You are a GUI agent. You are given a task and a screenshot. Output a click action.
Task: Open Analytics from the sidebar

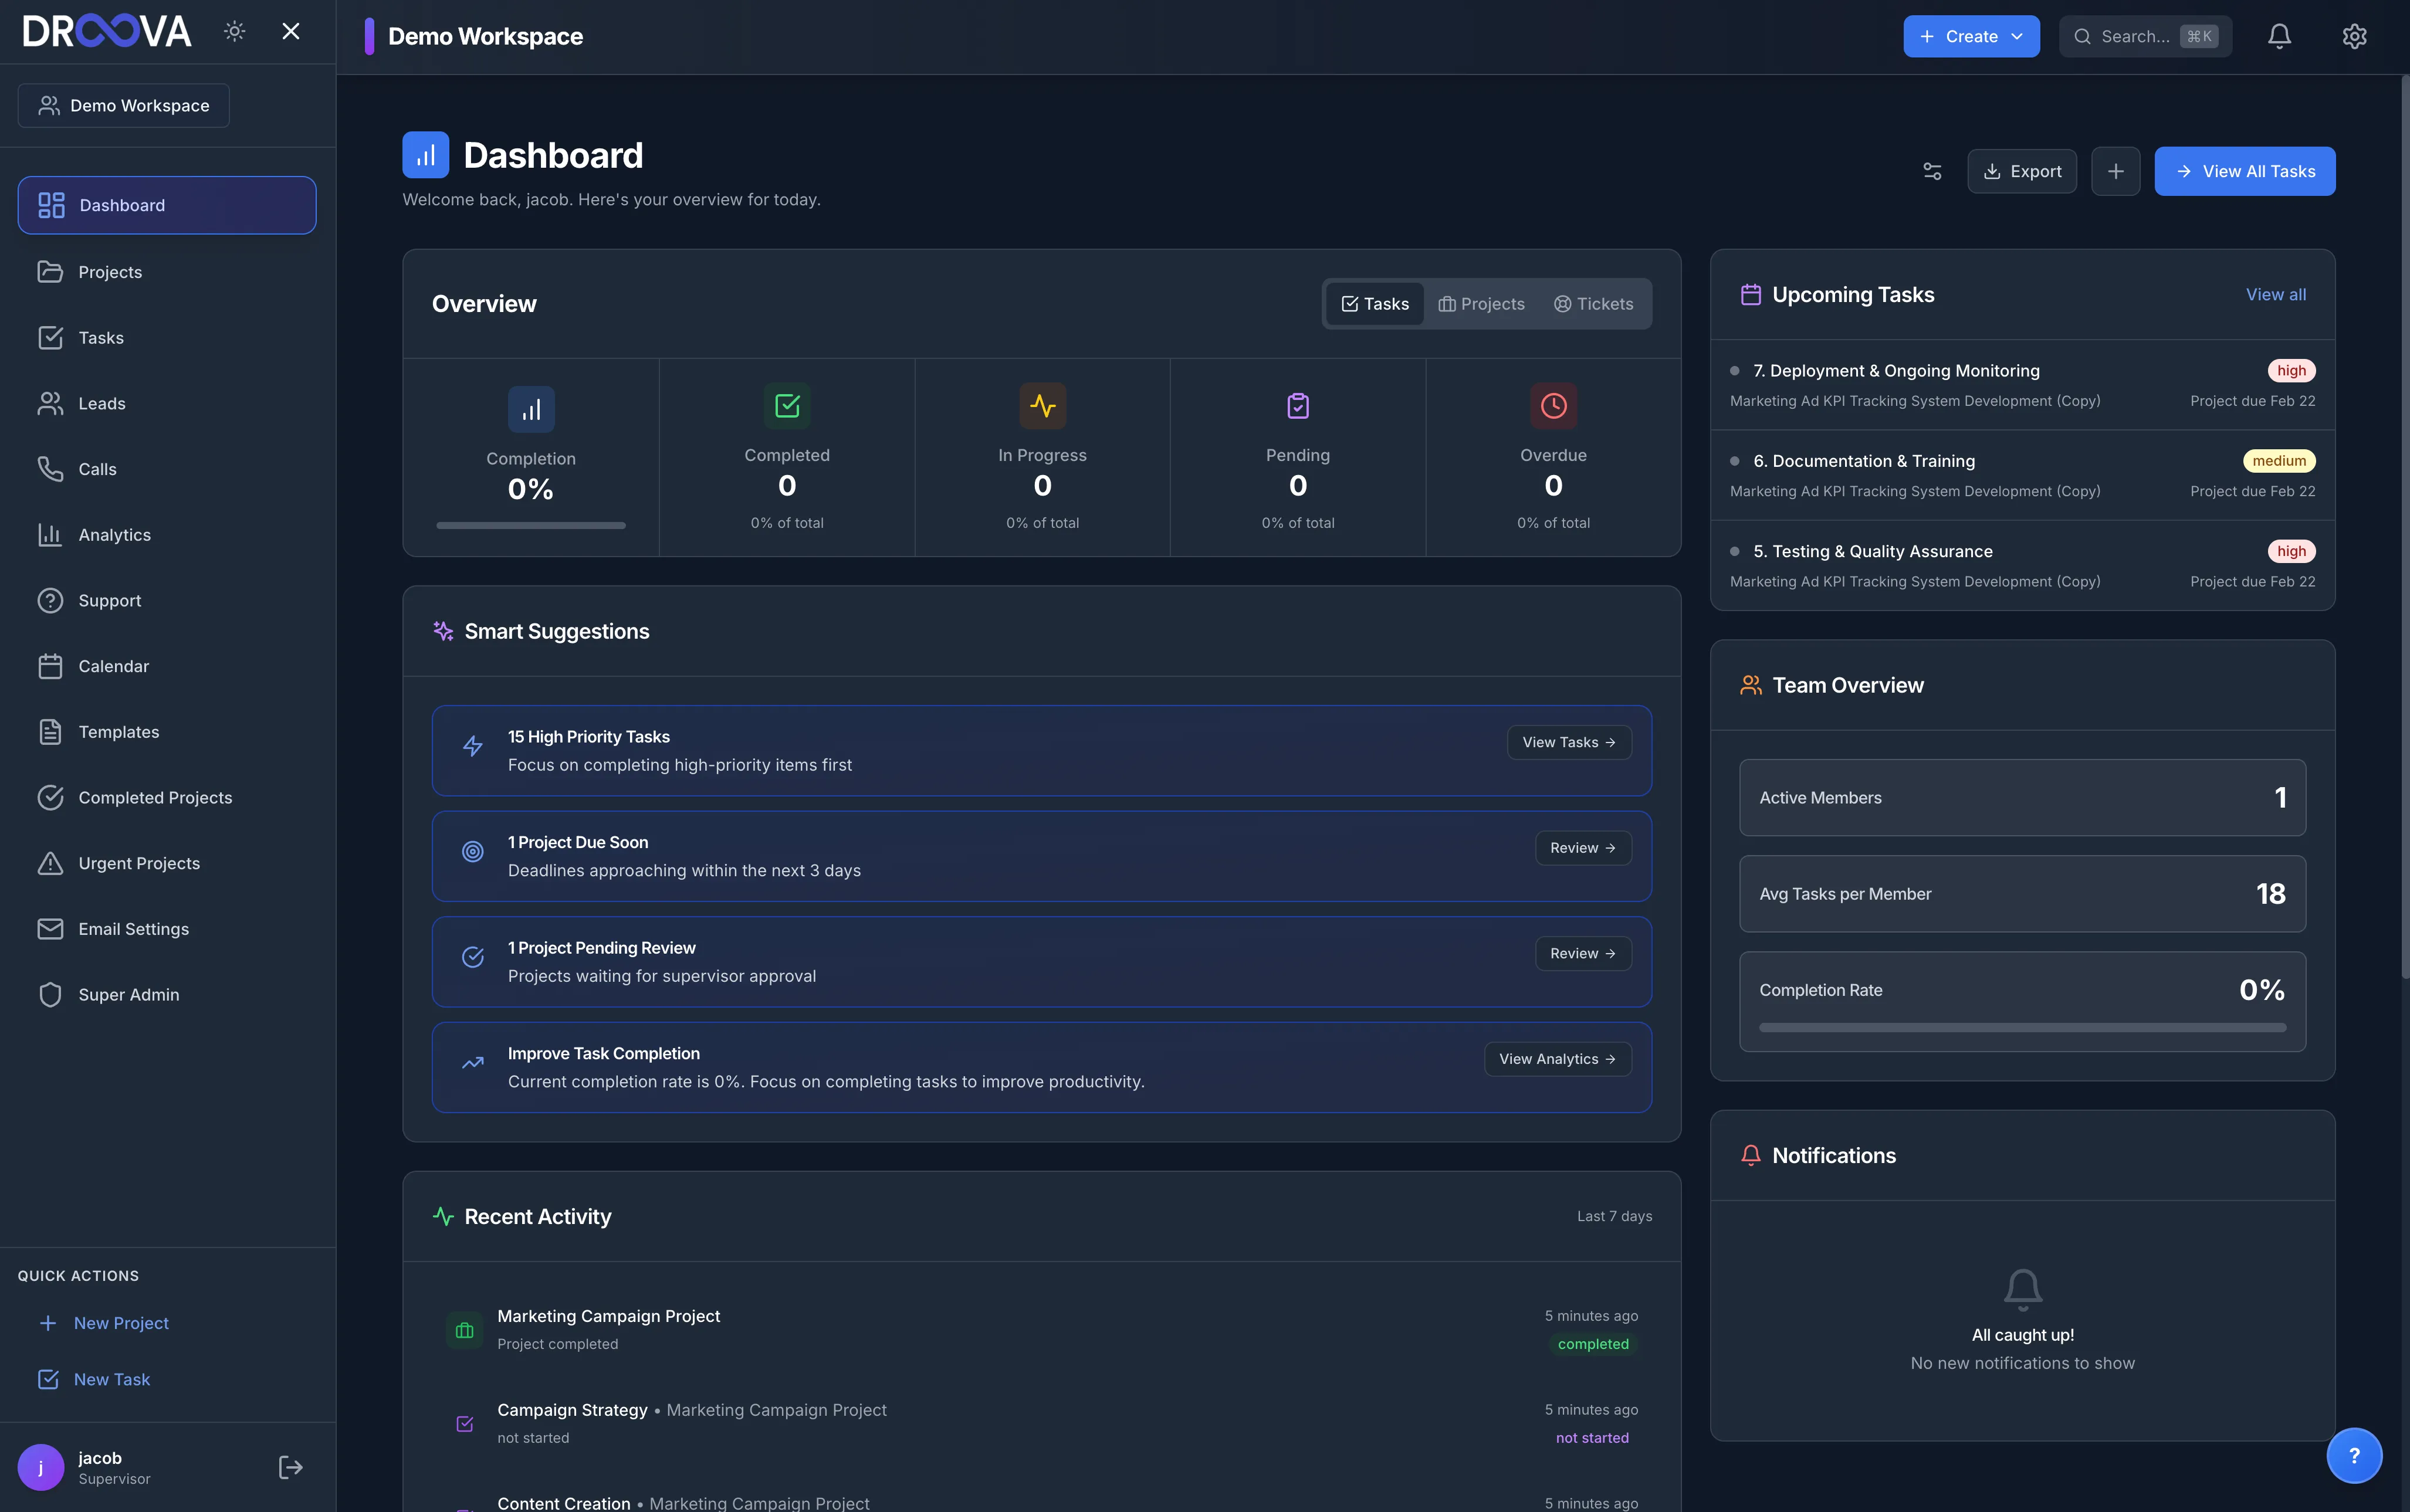click(x=115, y=535)
